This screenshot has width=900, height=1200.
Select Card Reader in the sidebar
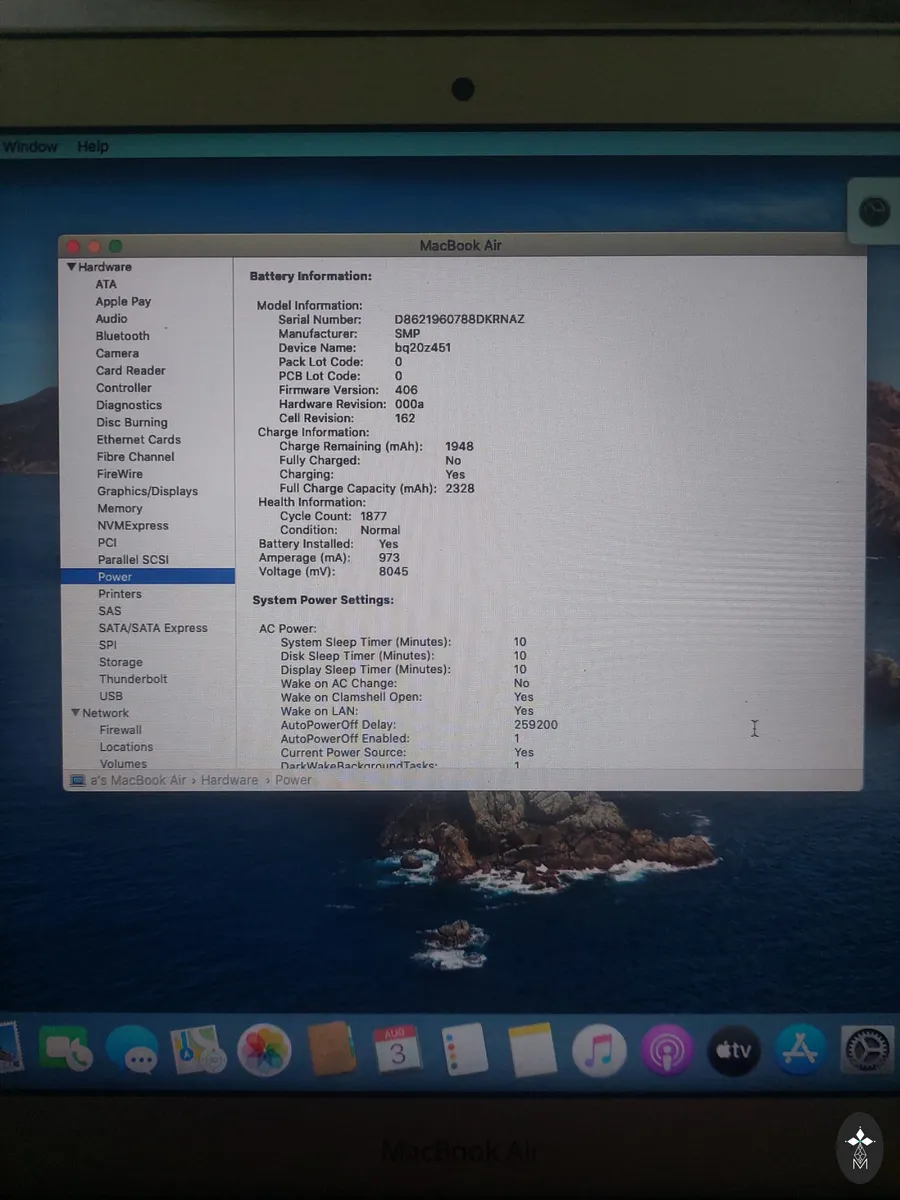pyautogui.click(x=131, y=370)
